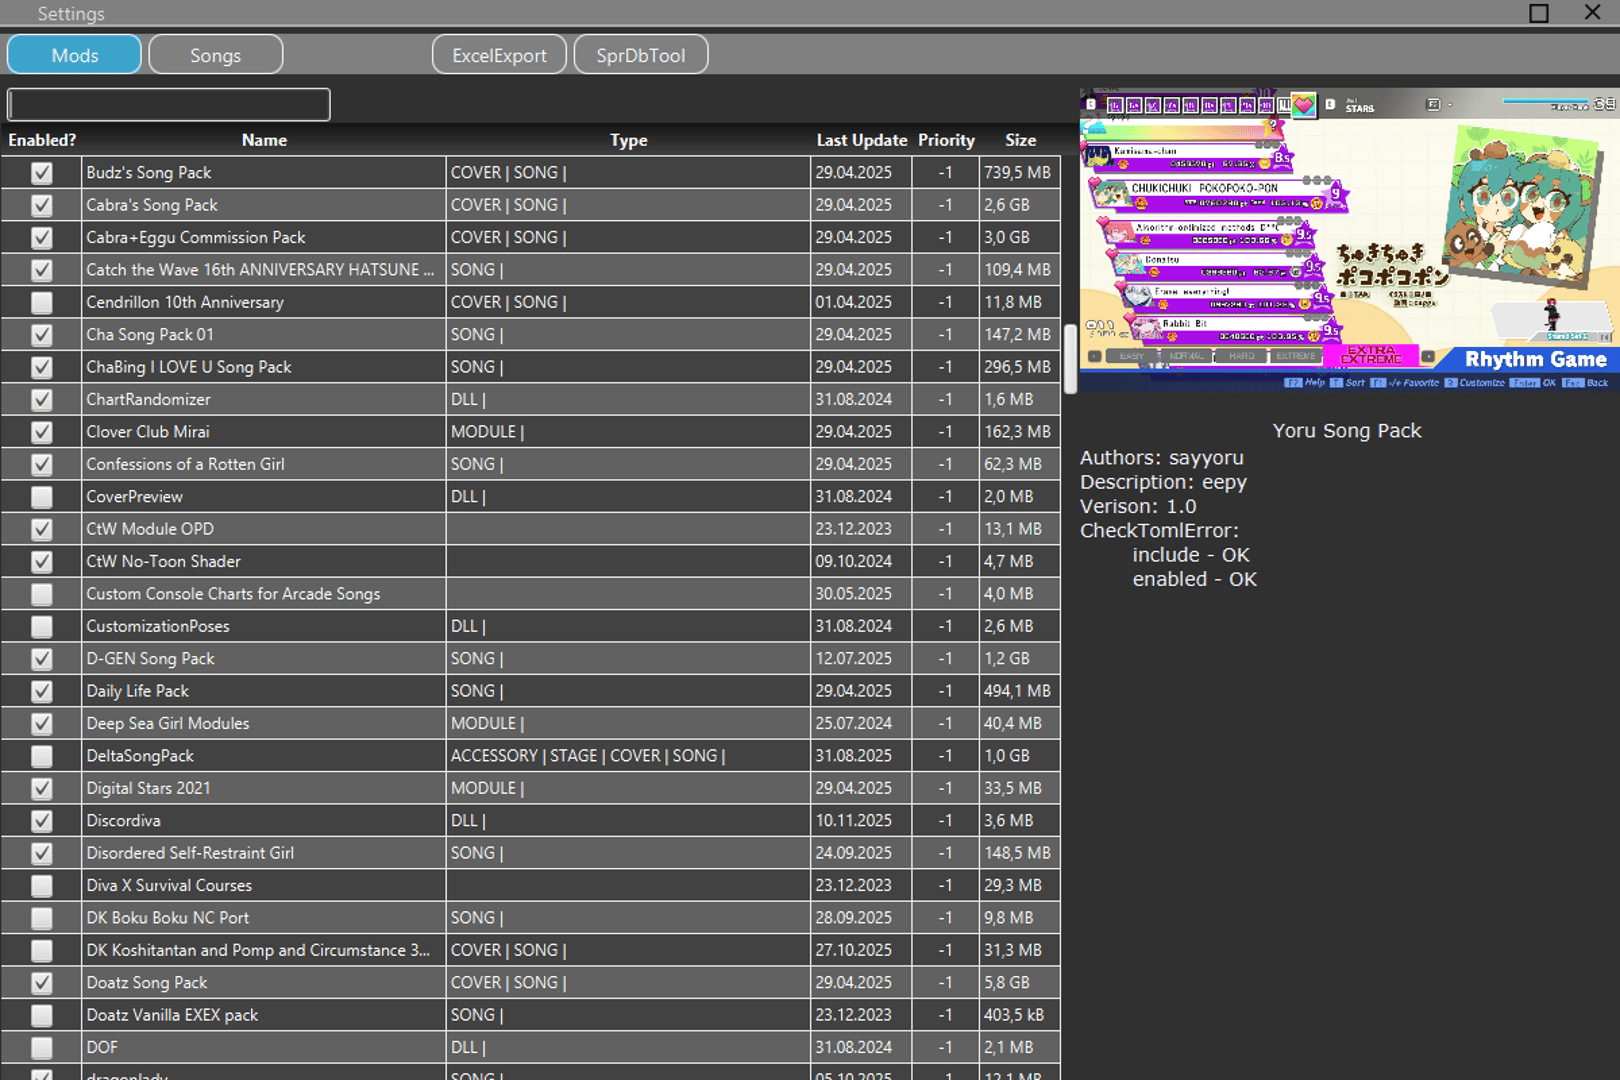The image size is (1620, 1080).
Task: Sort mods by the Name column
Action: 263,140
